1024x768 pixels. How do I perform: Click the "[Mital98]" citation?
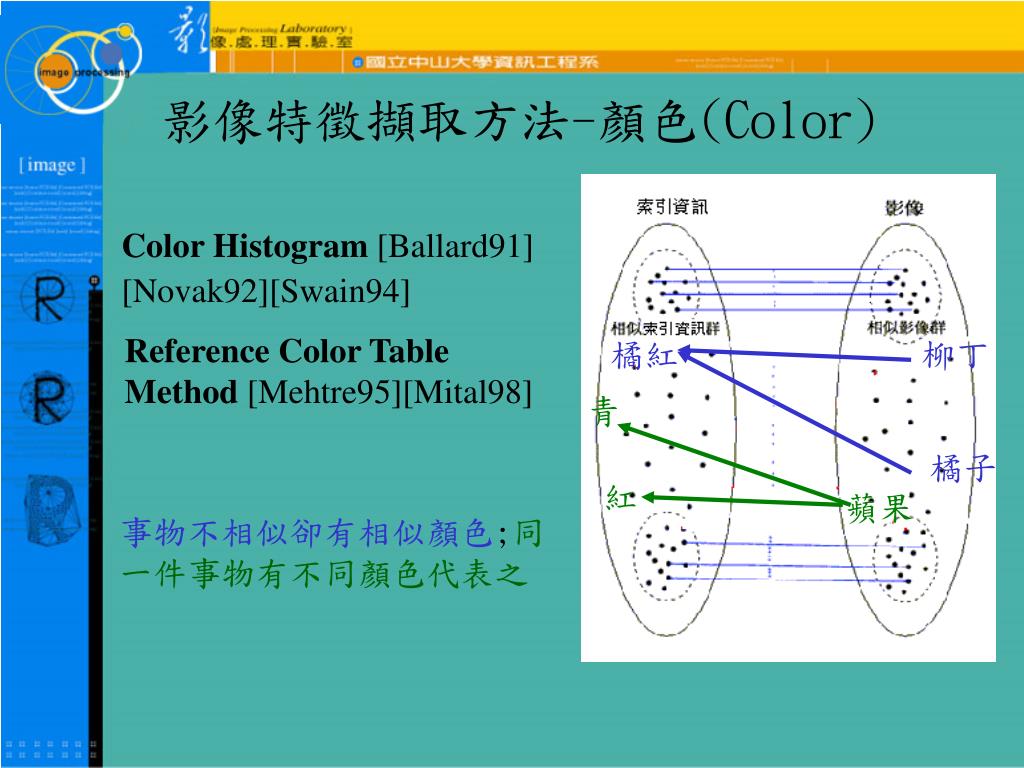point(468,392)
